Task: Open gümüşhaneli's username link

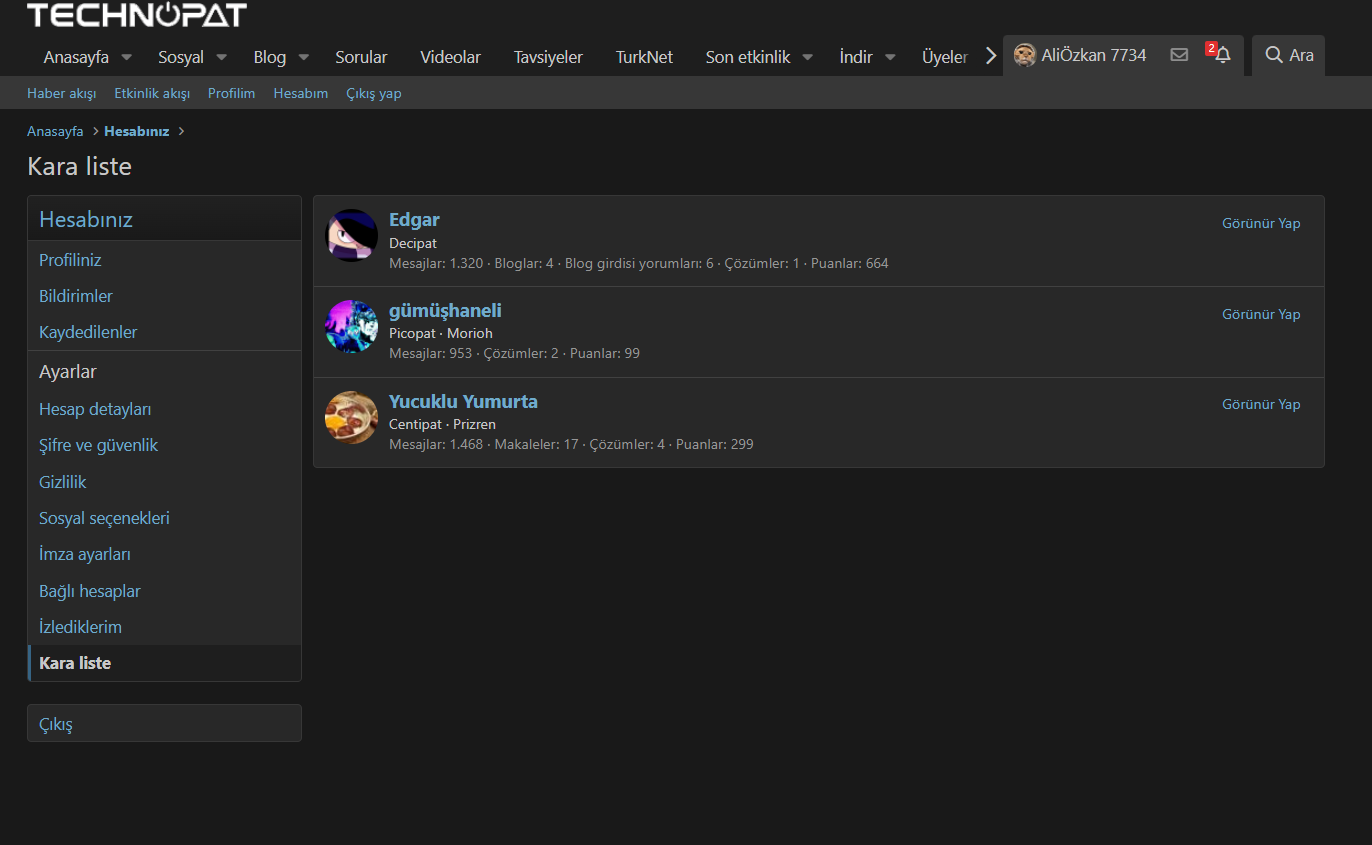Action: [x=445, y=311]
